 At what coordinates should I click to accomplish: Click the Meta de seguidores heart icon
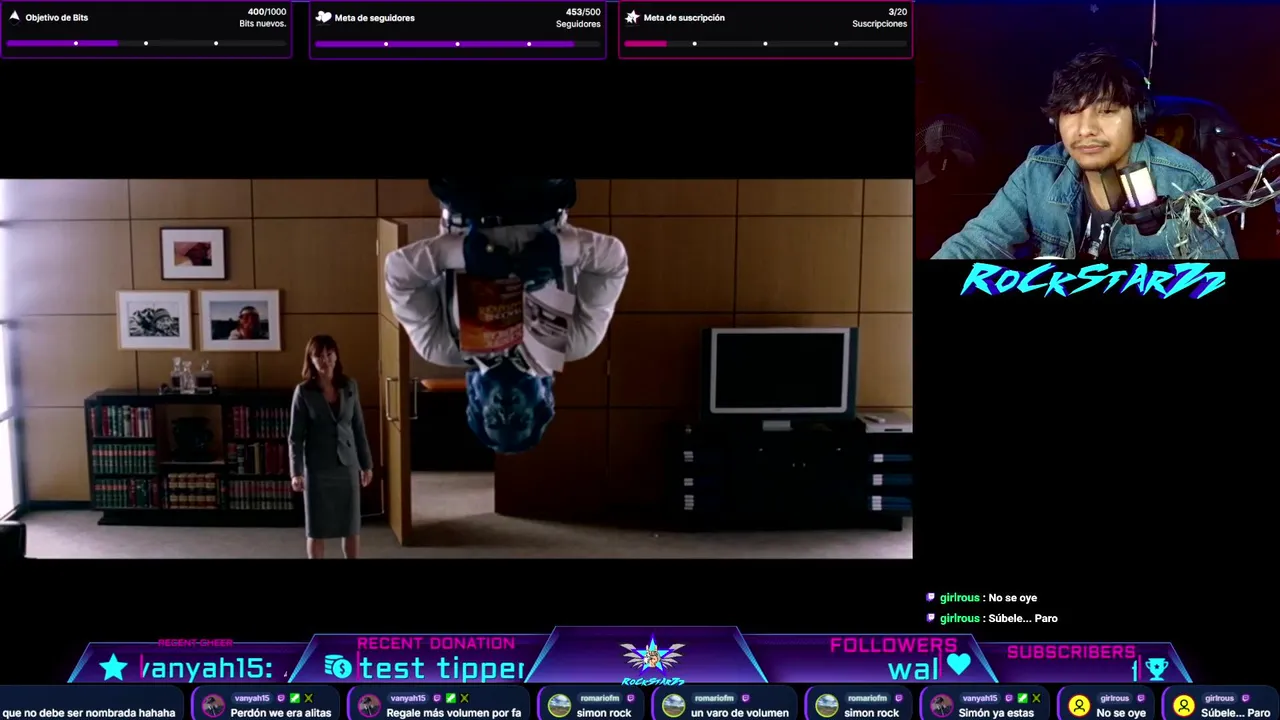[x=323, y=17]
